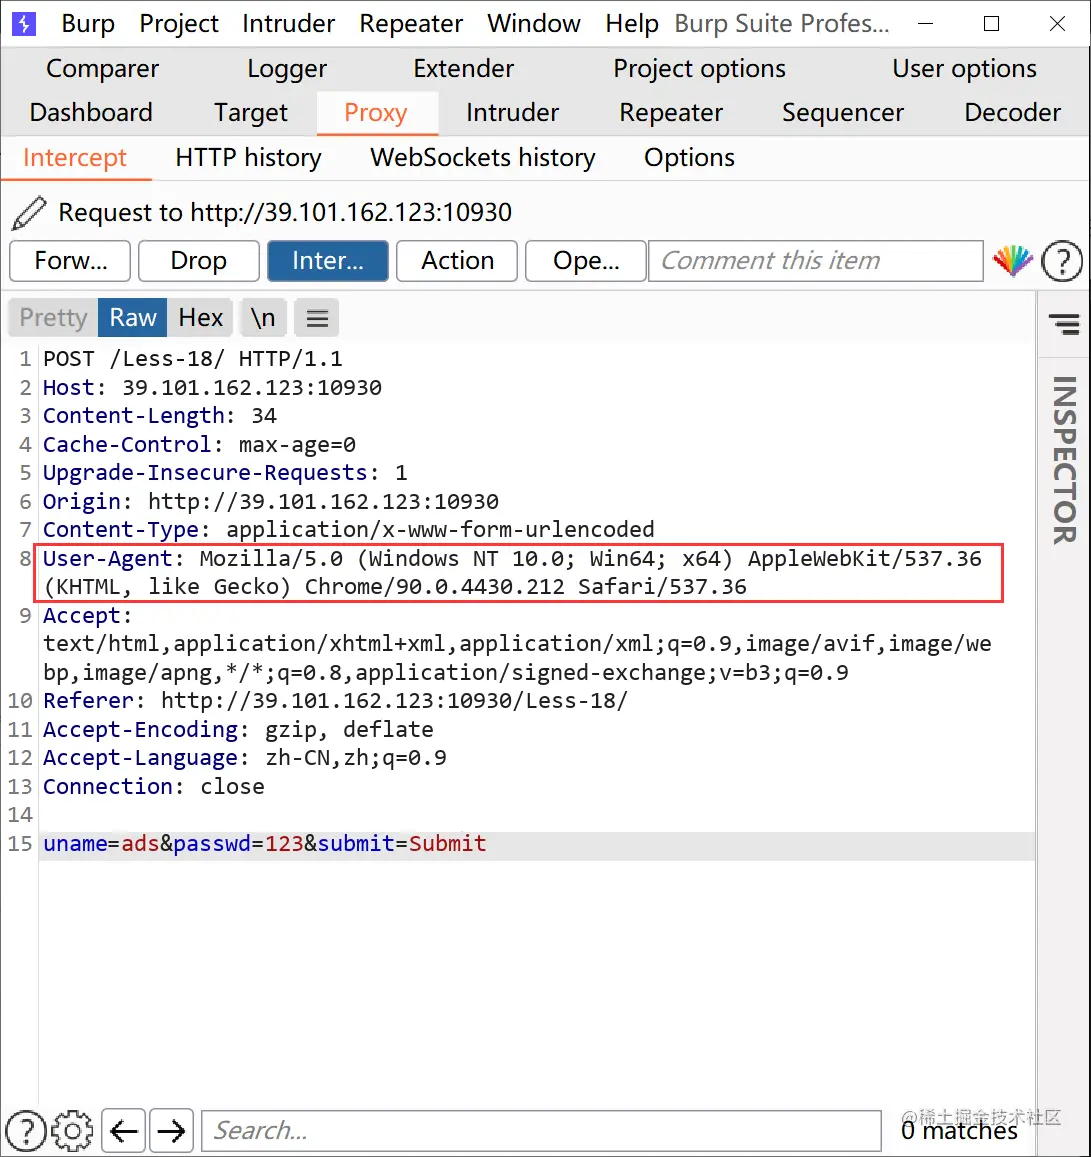The width and height of the screenshot is (1091, 1157).
Task: Switch to the Logger tab
Action: pyautogui.click(x=287, y=69)
